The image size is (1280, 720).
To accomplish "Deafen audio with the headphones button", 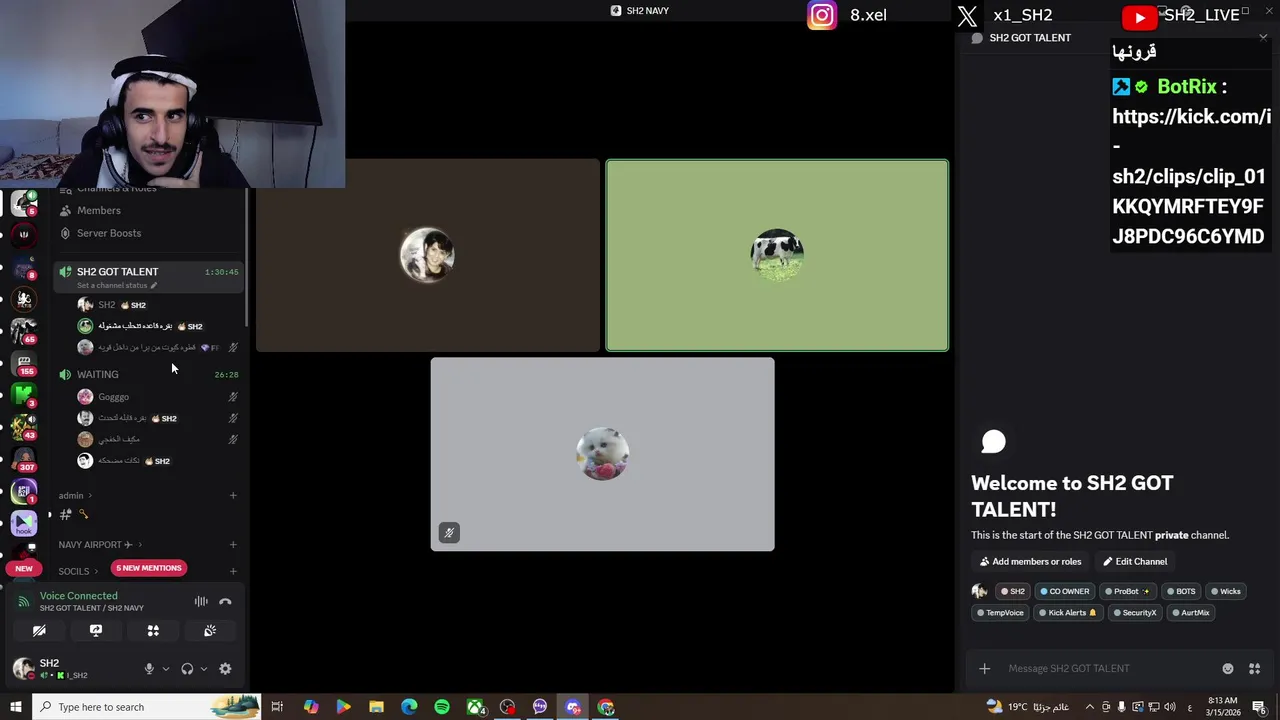I will tap(187, 669).
